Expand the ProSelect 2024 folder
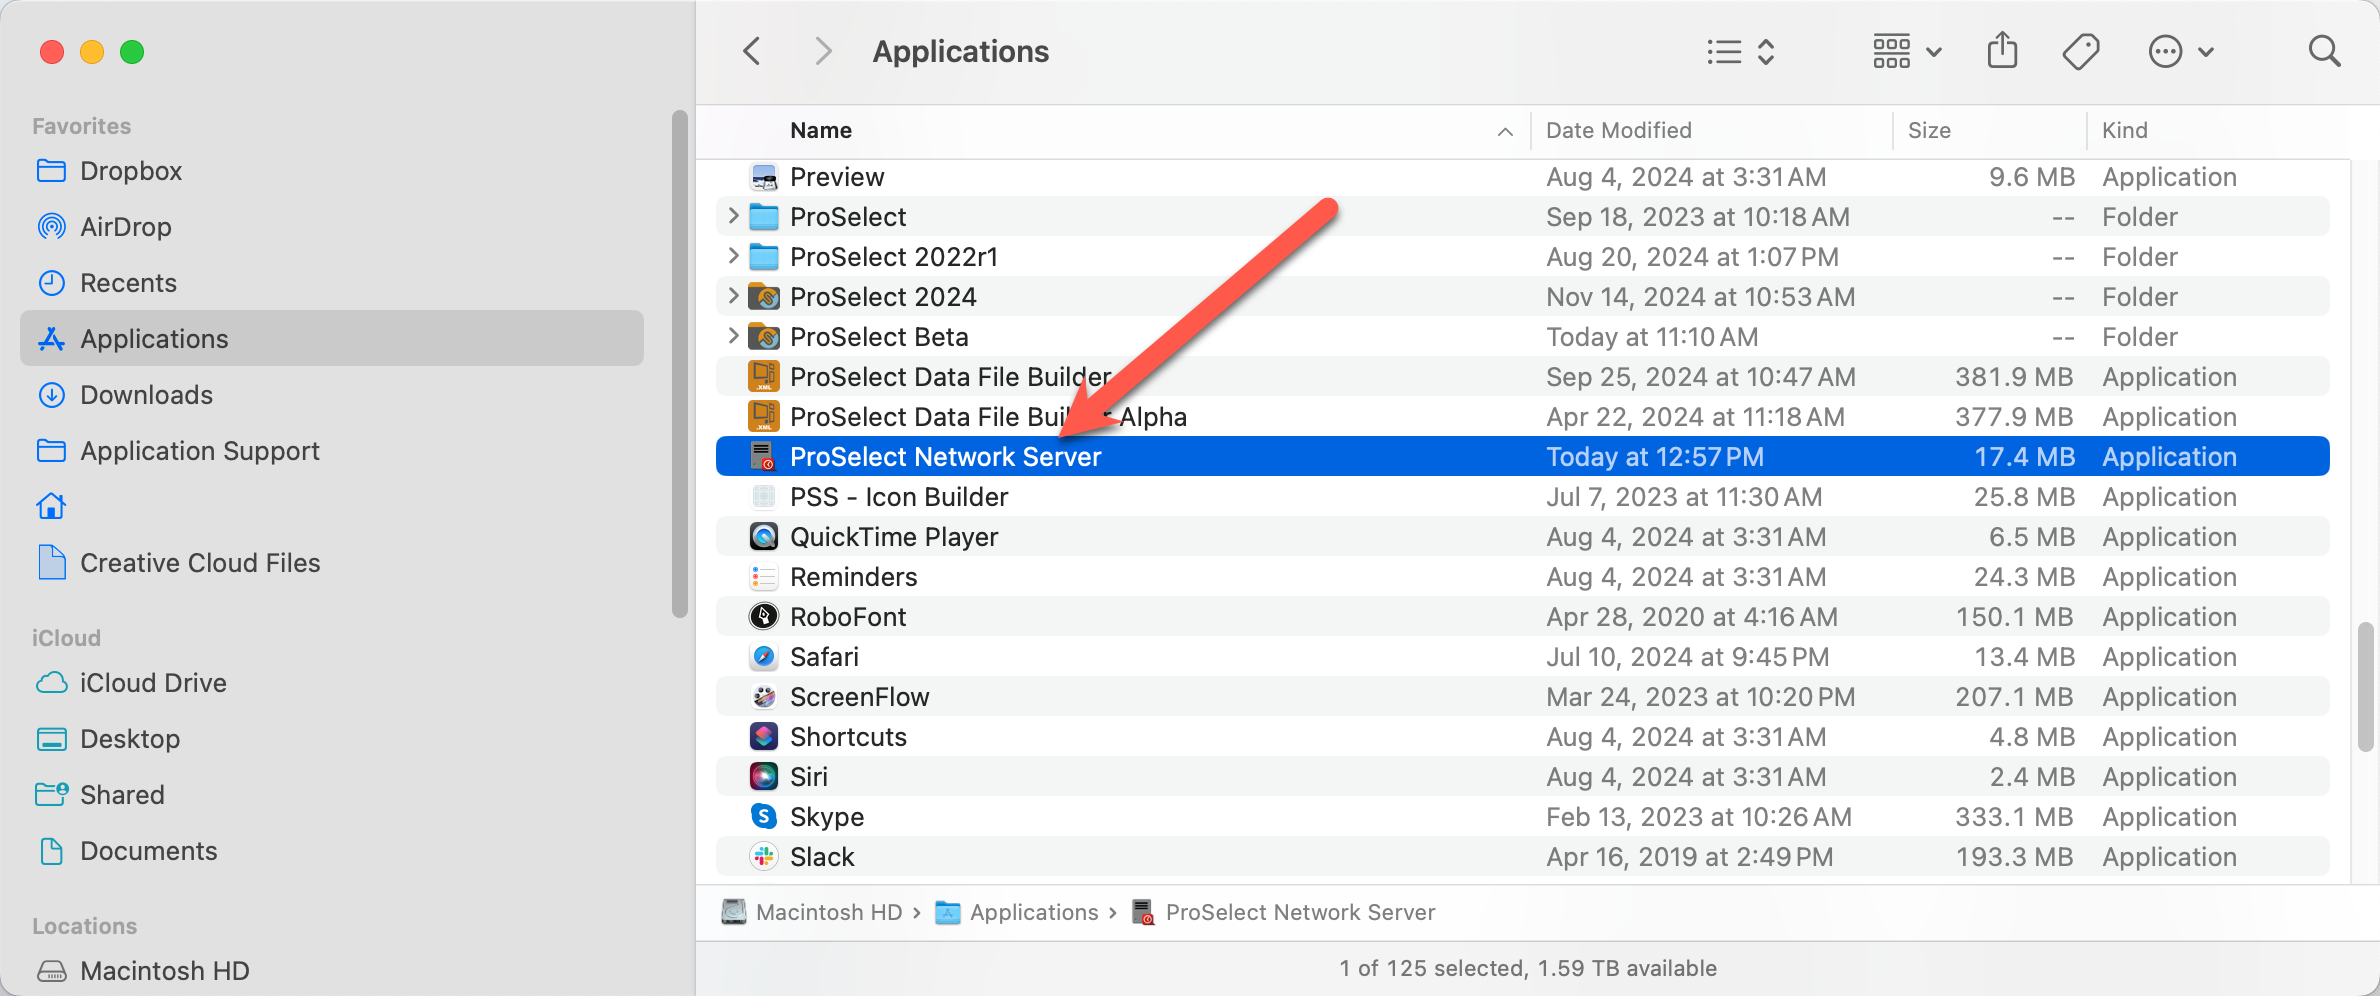The image size is (2380, 996). tap(733, 296)
